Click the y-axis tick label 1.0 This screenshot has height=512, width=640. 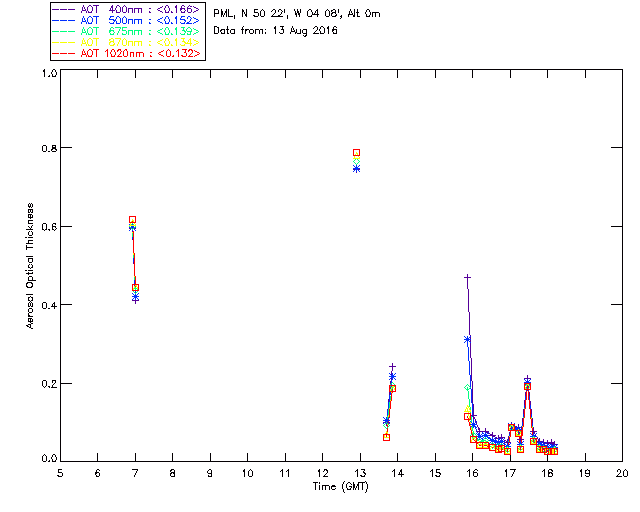click(49, 73)
